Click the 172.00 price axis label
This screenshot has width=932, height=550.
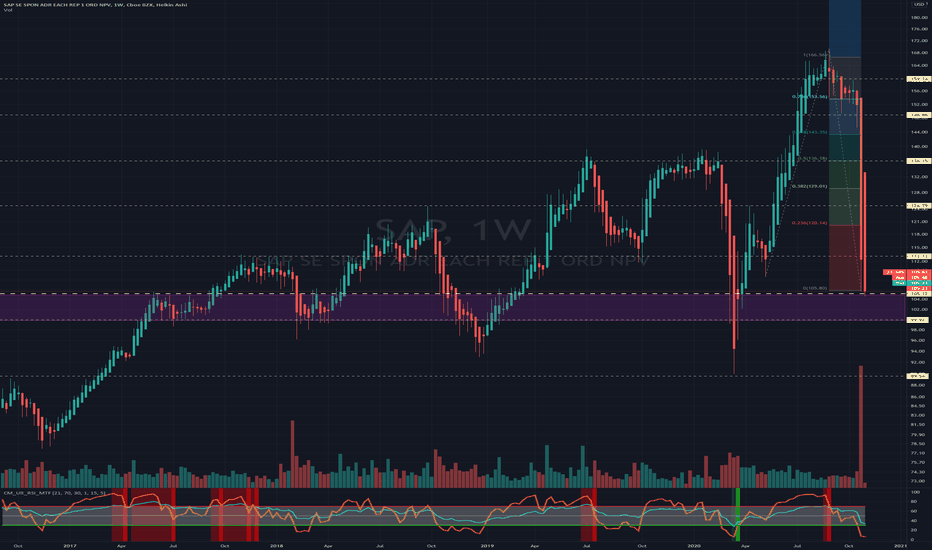pyautogui.click(x=919, y=40)
